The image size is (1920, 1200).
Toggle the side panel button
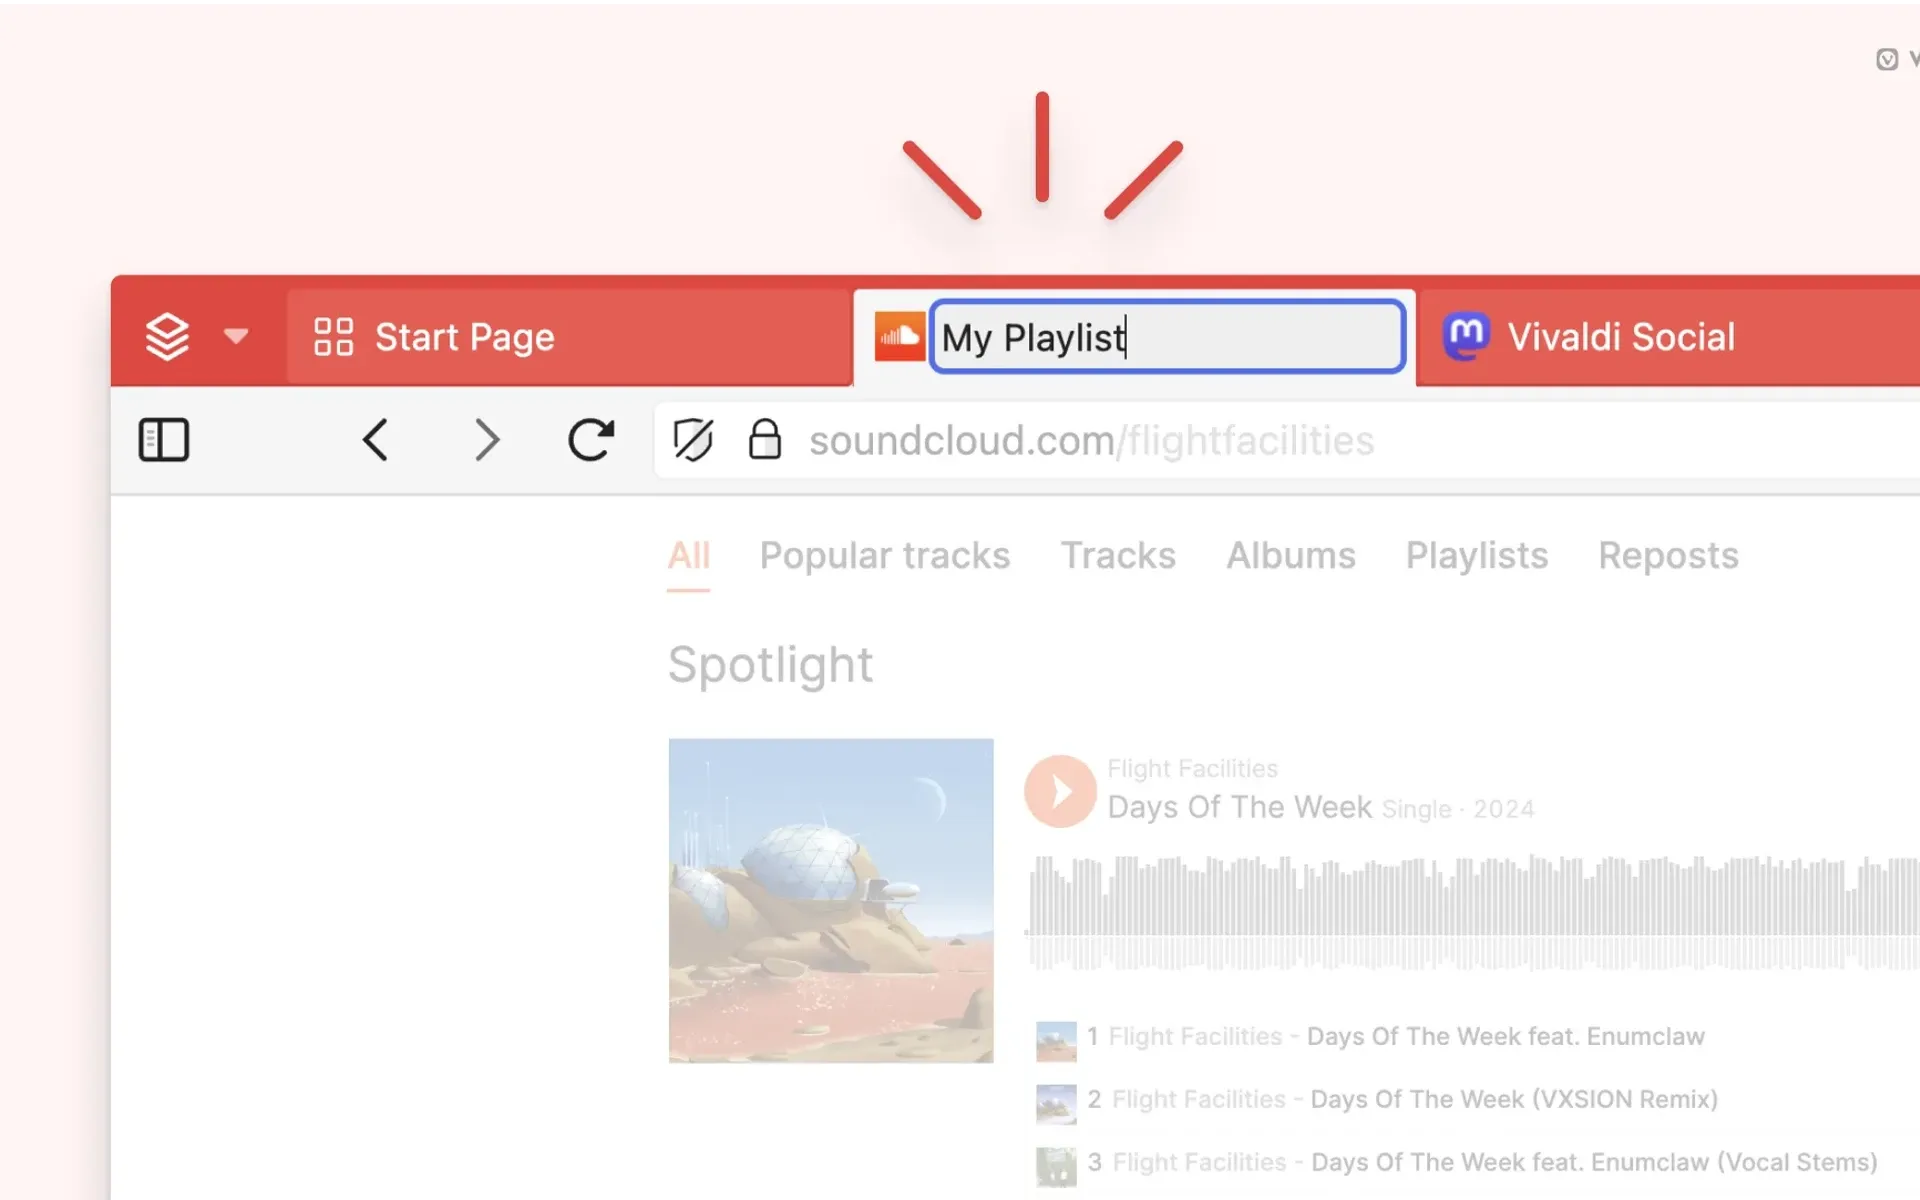164,440
